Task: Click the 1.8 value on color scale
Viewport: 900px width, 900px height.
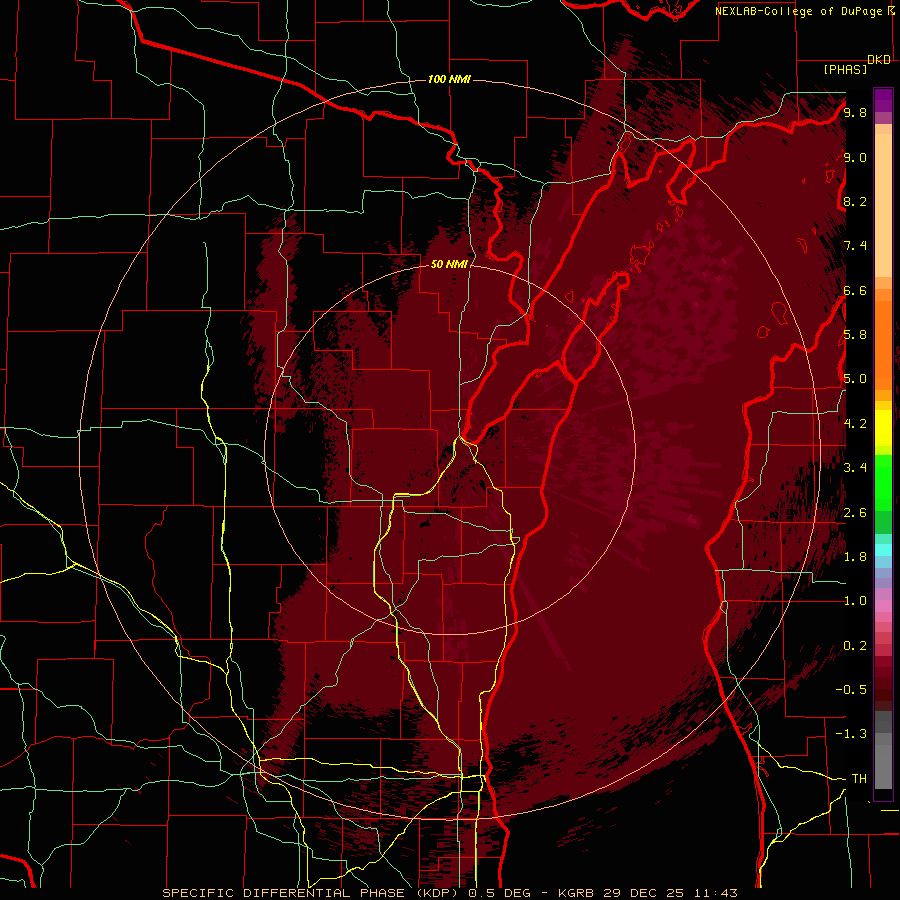Action: tap(855, 557)
